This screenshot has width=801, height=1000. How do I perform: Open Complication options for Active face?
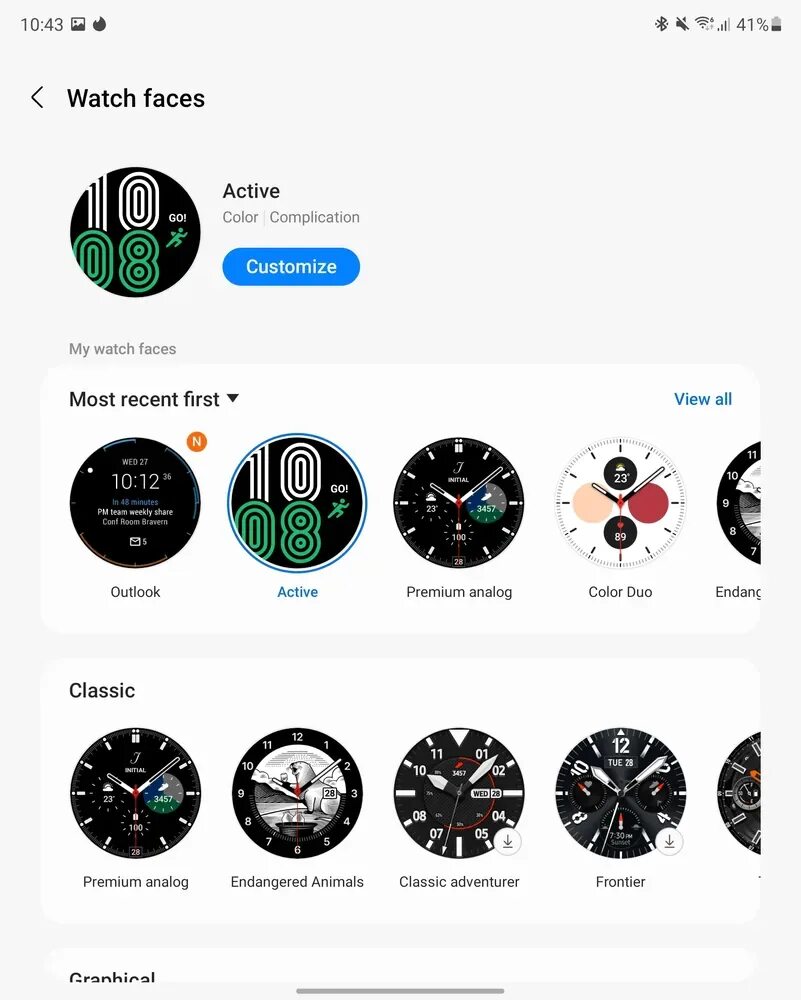pyautogui.click(x=314, y=217)
